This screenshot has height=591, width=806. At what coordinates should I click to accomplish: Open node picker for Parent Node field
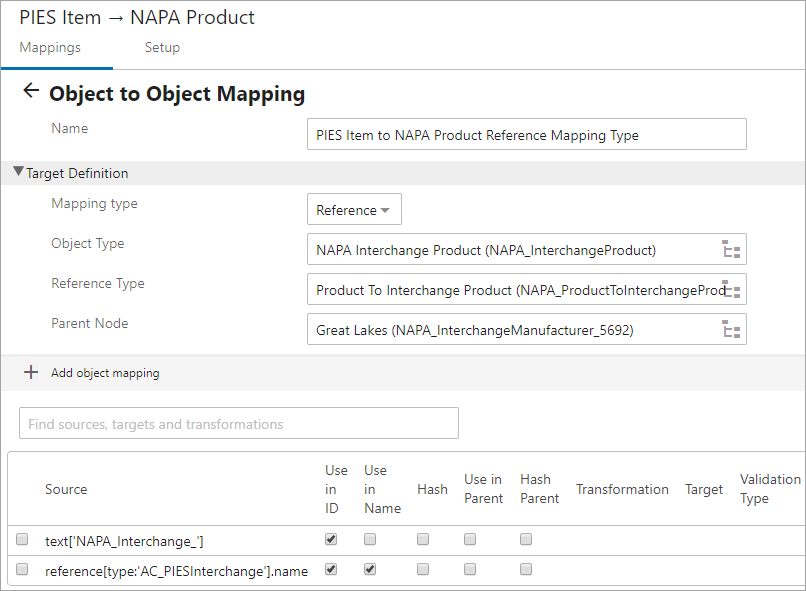pyautogui.click(x=730, y=329)
